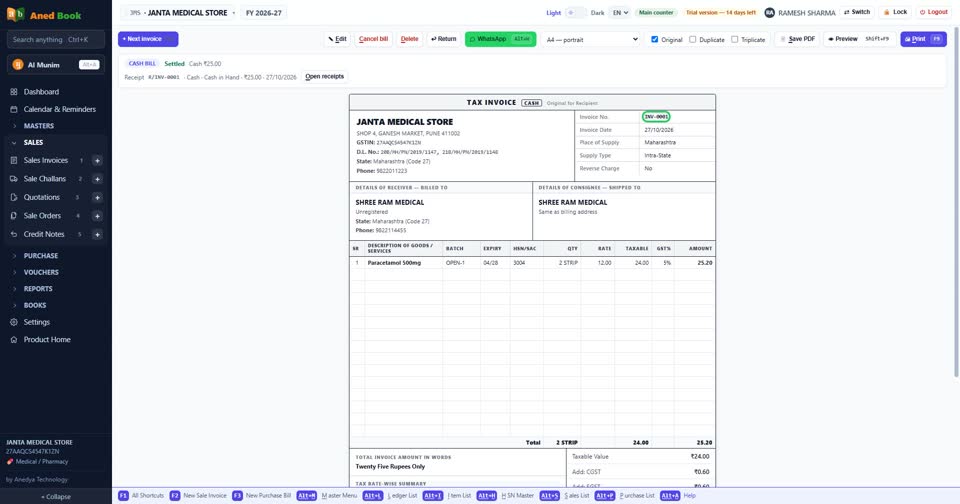Click the page vertical scrollbar
960x504 pixels.
[957, 202]
